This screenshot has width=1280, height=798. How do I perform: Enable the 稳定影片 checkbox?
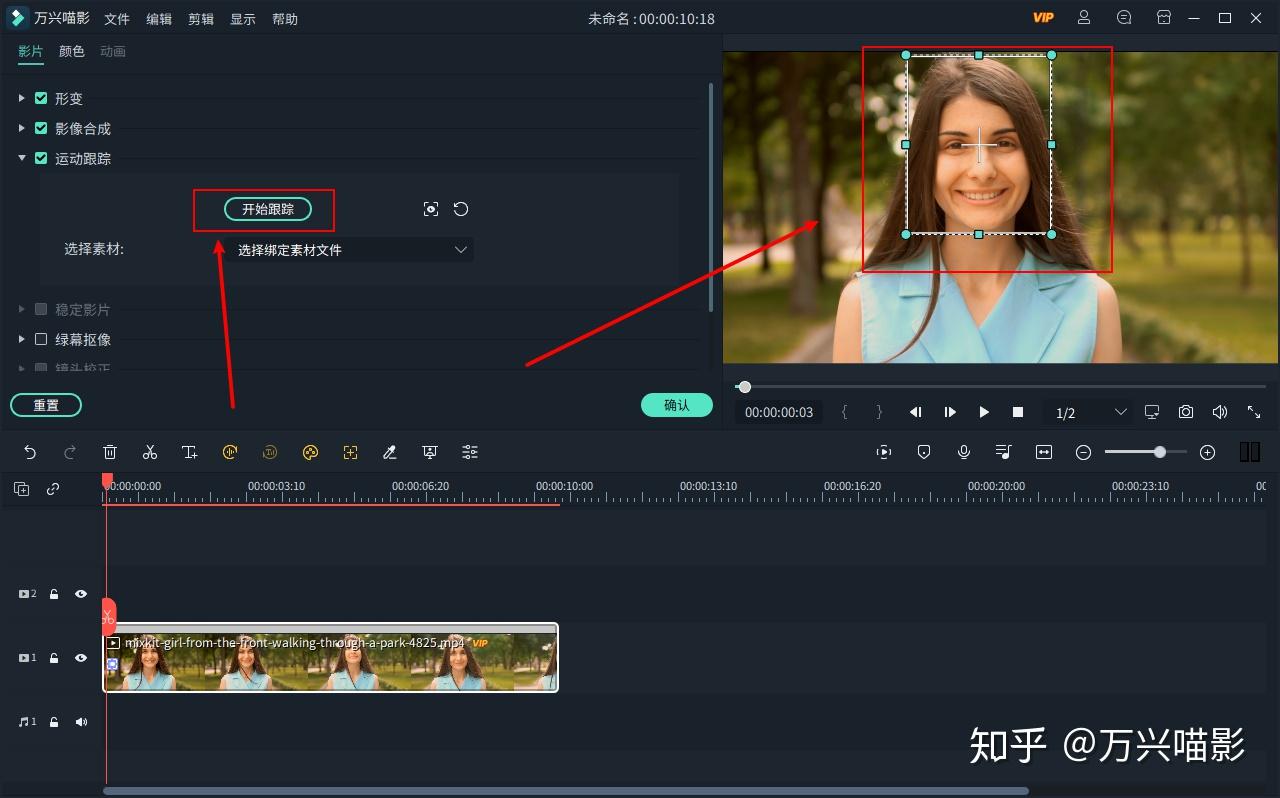coord(41,309)
